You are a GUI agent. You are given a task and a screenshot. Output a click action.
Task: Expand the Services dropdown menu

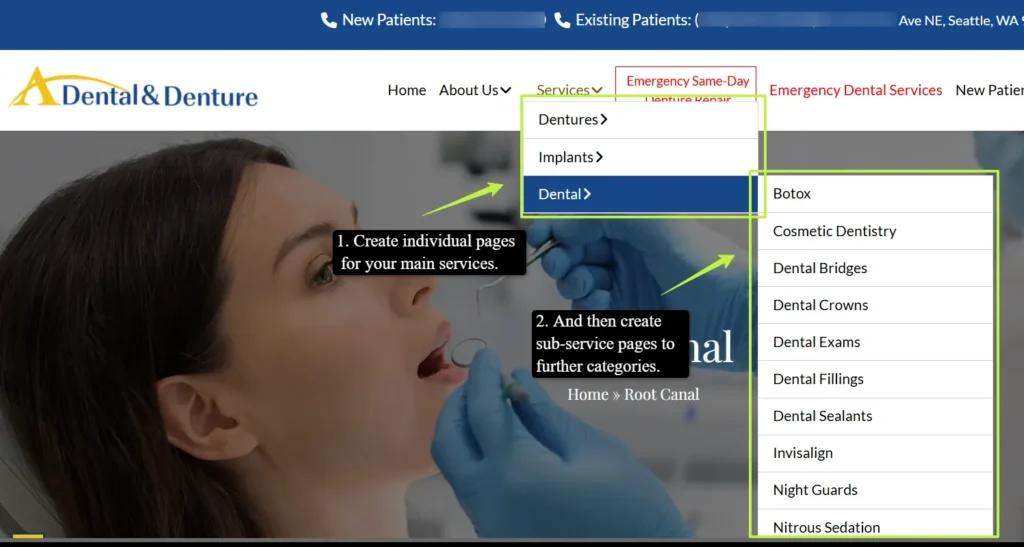[569, 90]
